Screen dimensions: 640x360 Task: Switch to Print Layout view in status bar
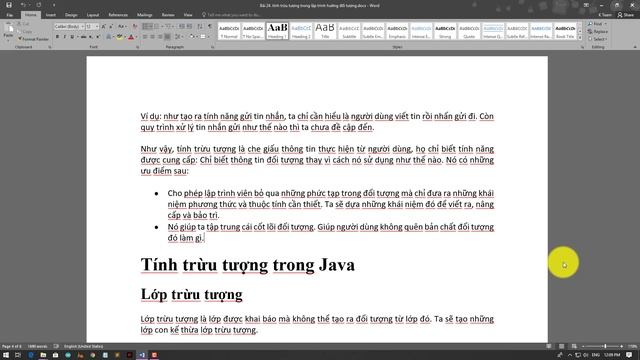pyautogui.click(x=562, y=346)
